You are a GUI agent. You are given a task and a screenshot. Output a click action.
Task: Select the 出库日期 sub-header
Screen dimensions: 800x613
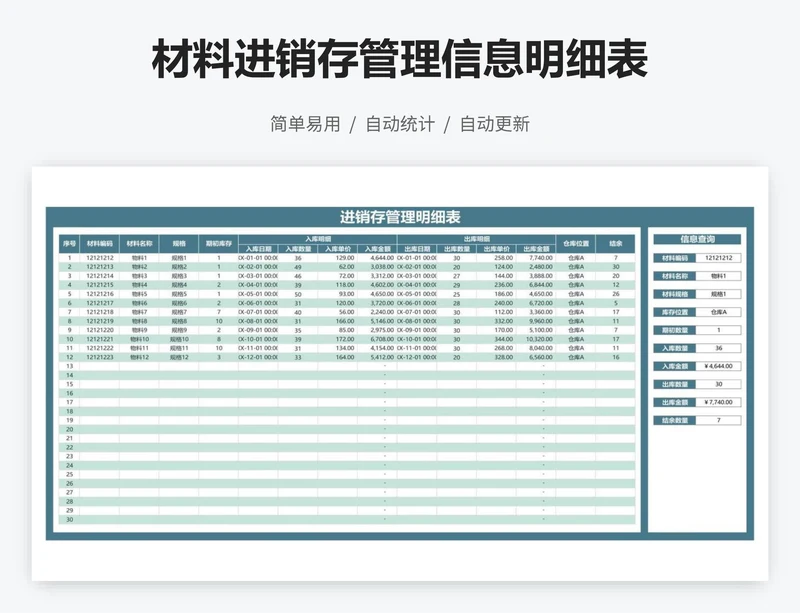coord(417,249)
